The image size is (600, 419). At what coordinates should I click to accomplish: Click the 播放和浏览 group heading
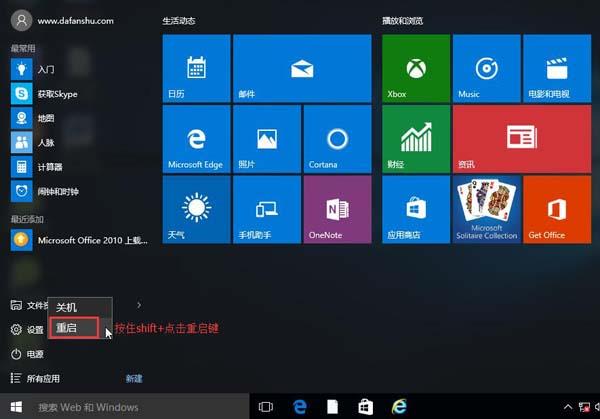pyautogui.click(x=403, y=21)
